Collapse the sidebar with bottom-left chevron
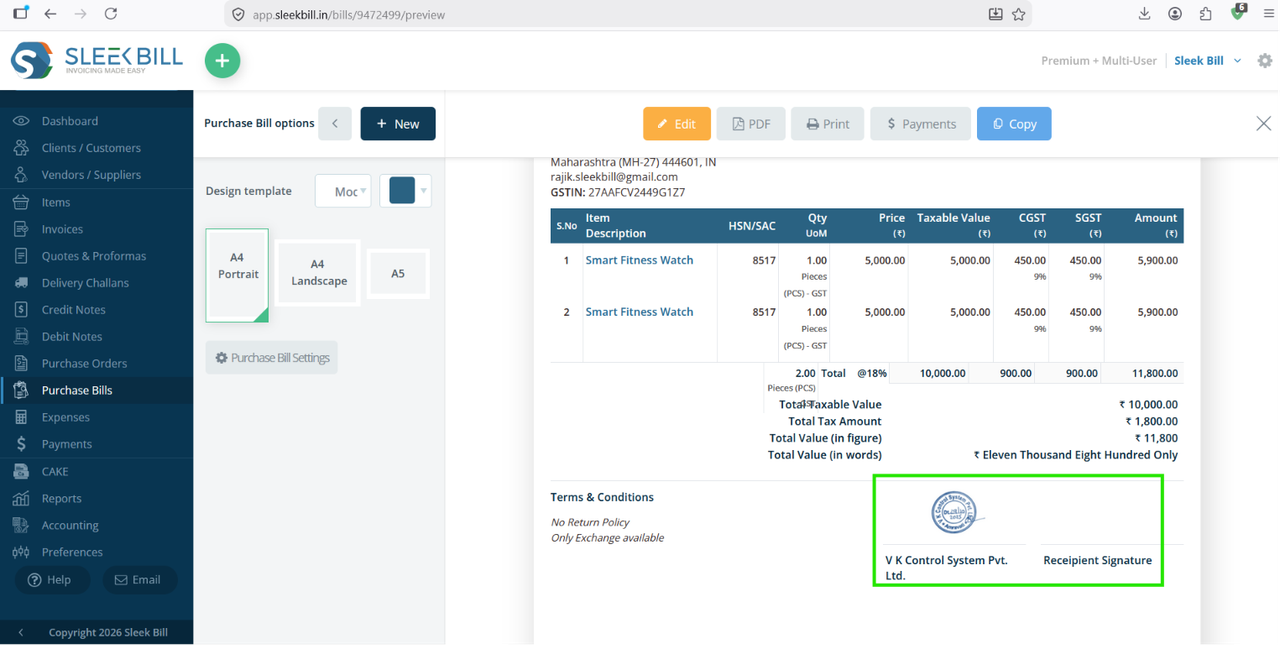The height and width of the screenshot is (645, 1280). coord(21,632)
